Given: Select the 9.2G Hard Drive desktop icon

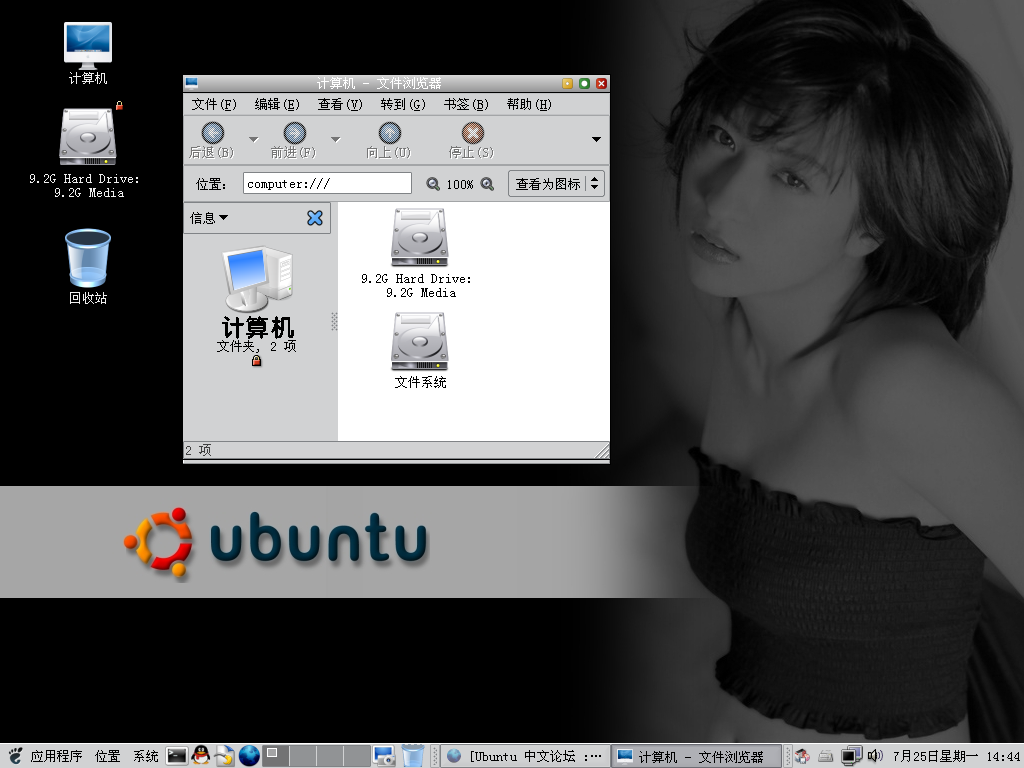Looking at the screenshot, I should tap(88, 136).
